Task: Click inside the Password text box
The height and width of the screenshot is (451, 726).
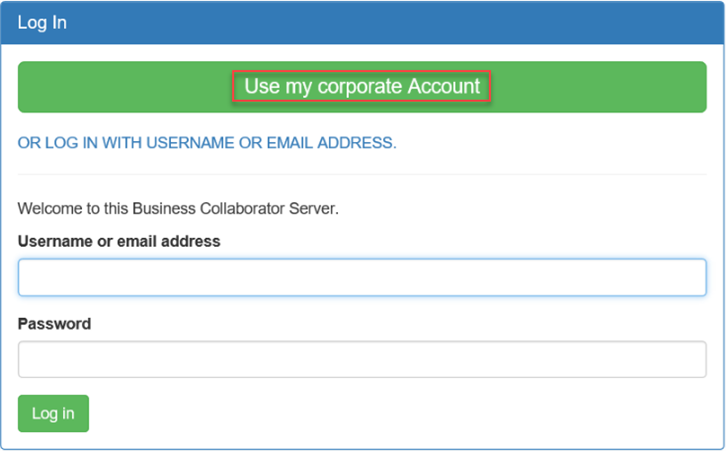Action: click(x=362, y=359)
